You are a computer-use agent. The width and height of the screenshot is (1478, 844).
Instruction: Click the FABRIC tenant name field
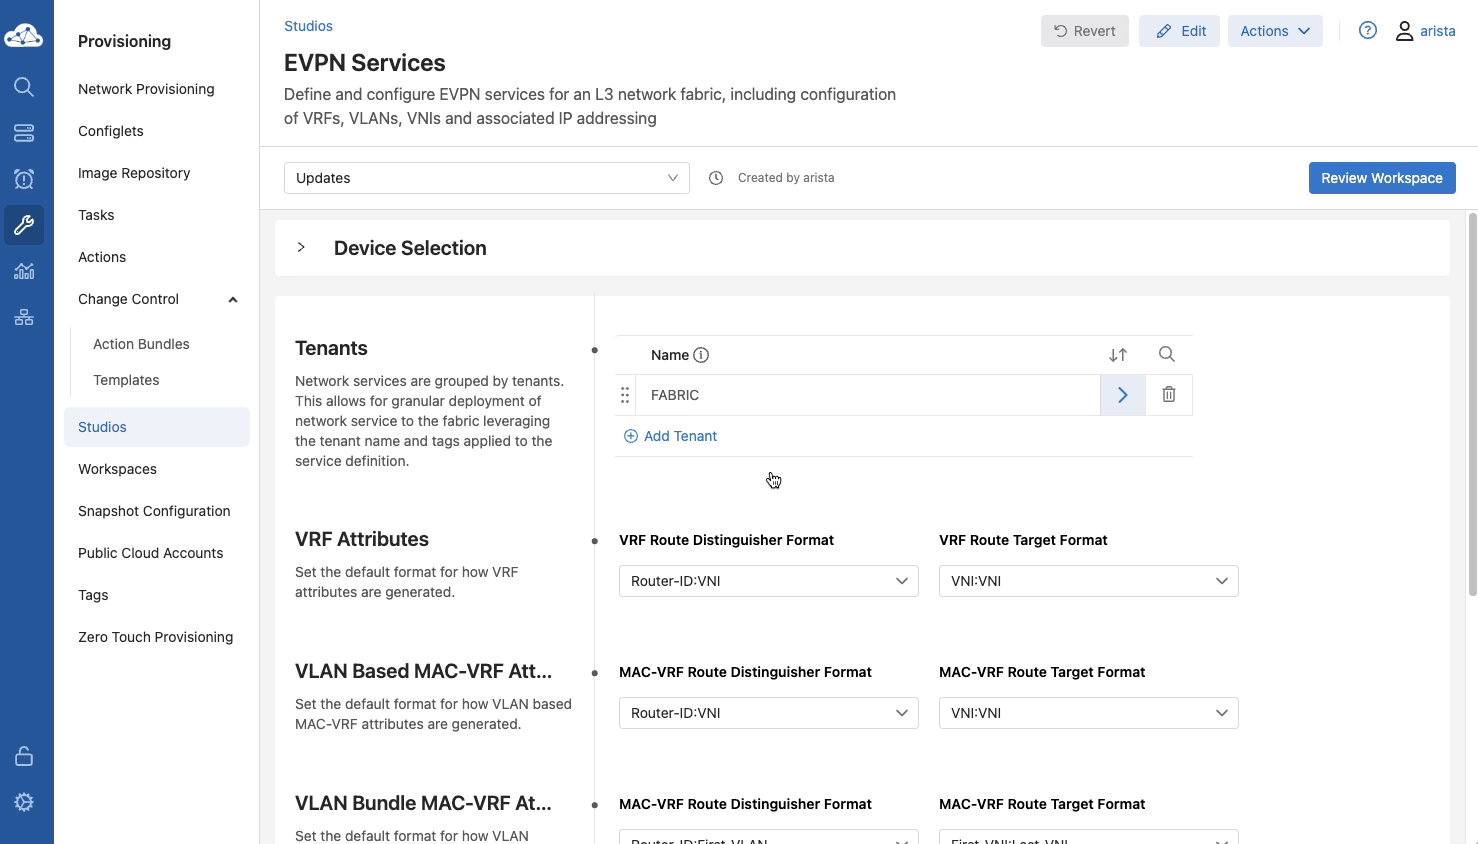pos(866,395)
